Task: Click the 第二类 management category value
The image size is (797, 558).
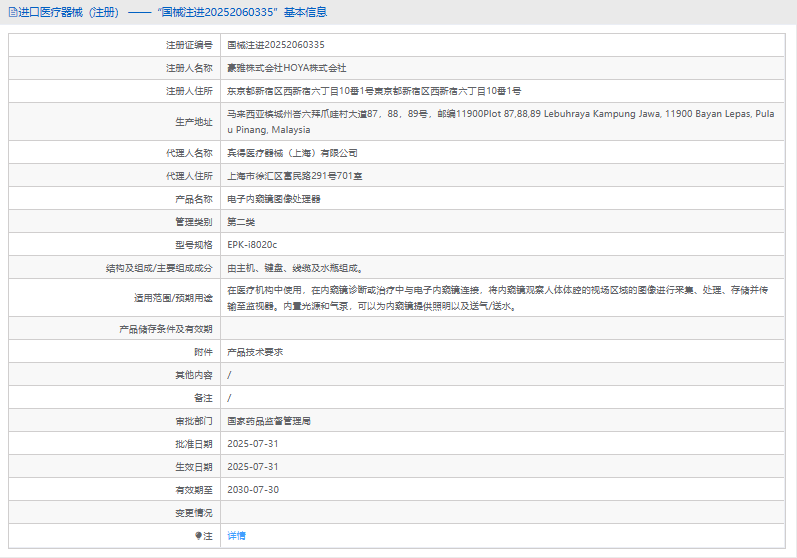Action: click(242, 222)
